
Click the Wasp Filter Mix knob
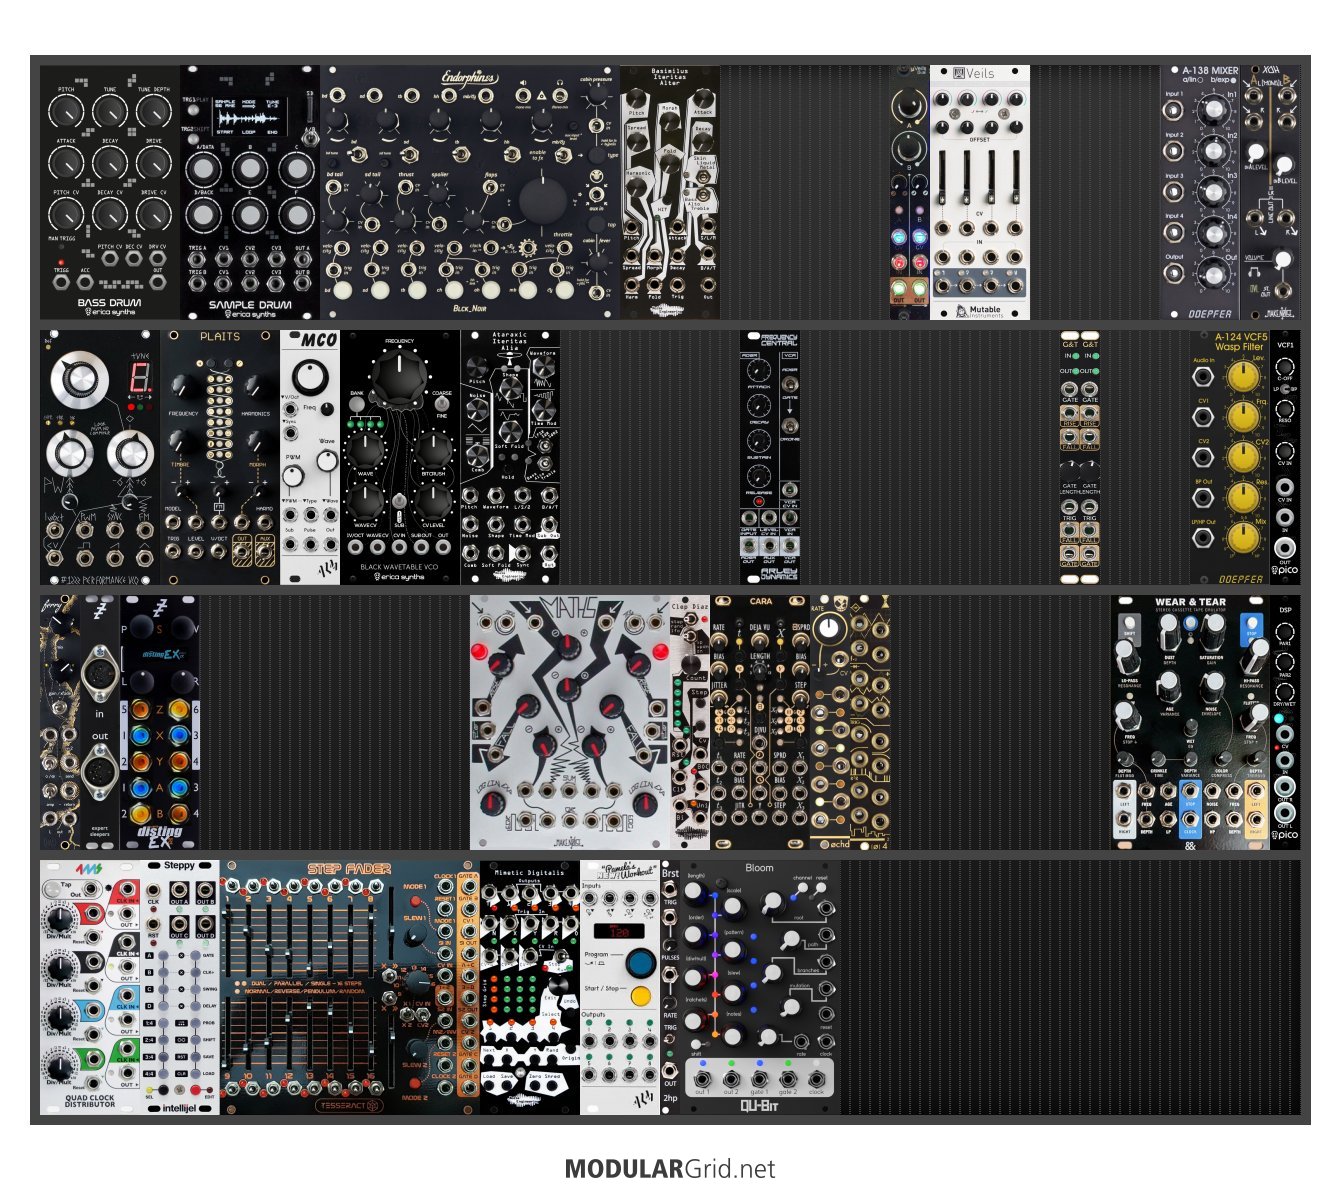coord(1242,538)
